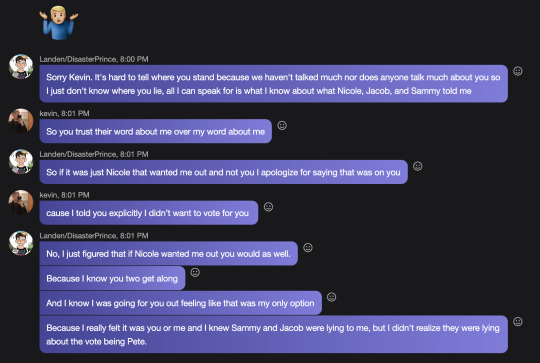Select the 'So you trust their word about me' bubble

click(156, 131)
